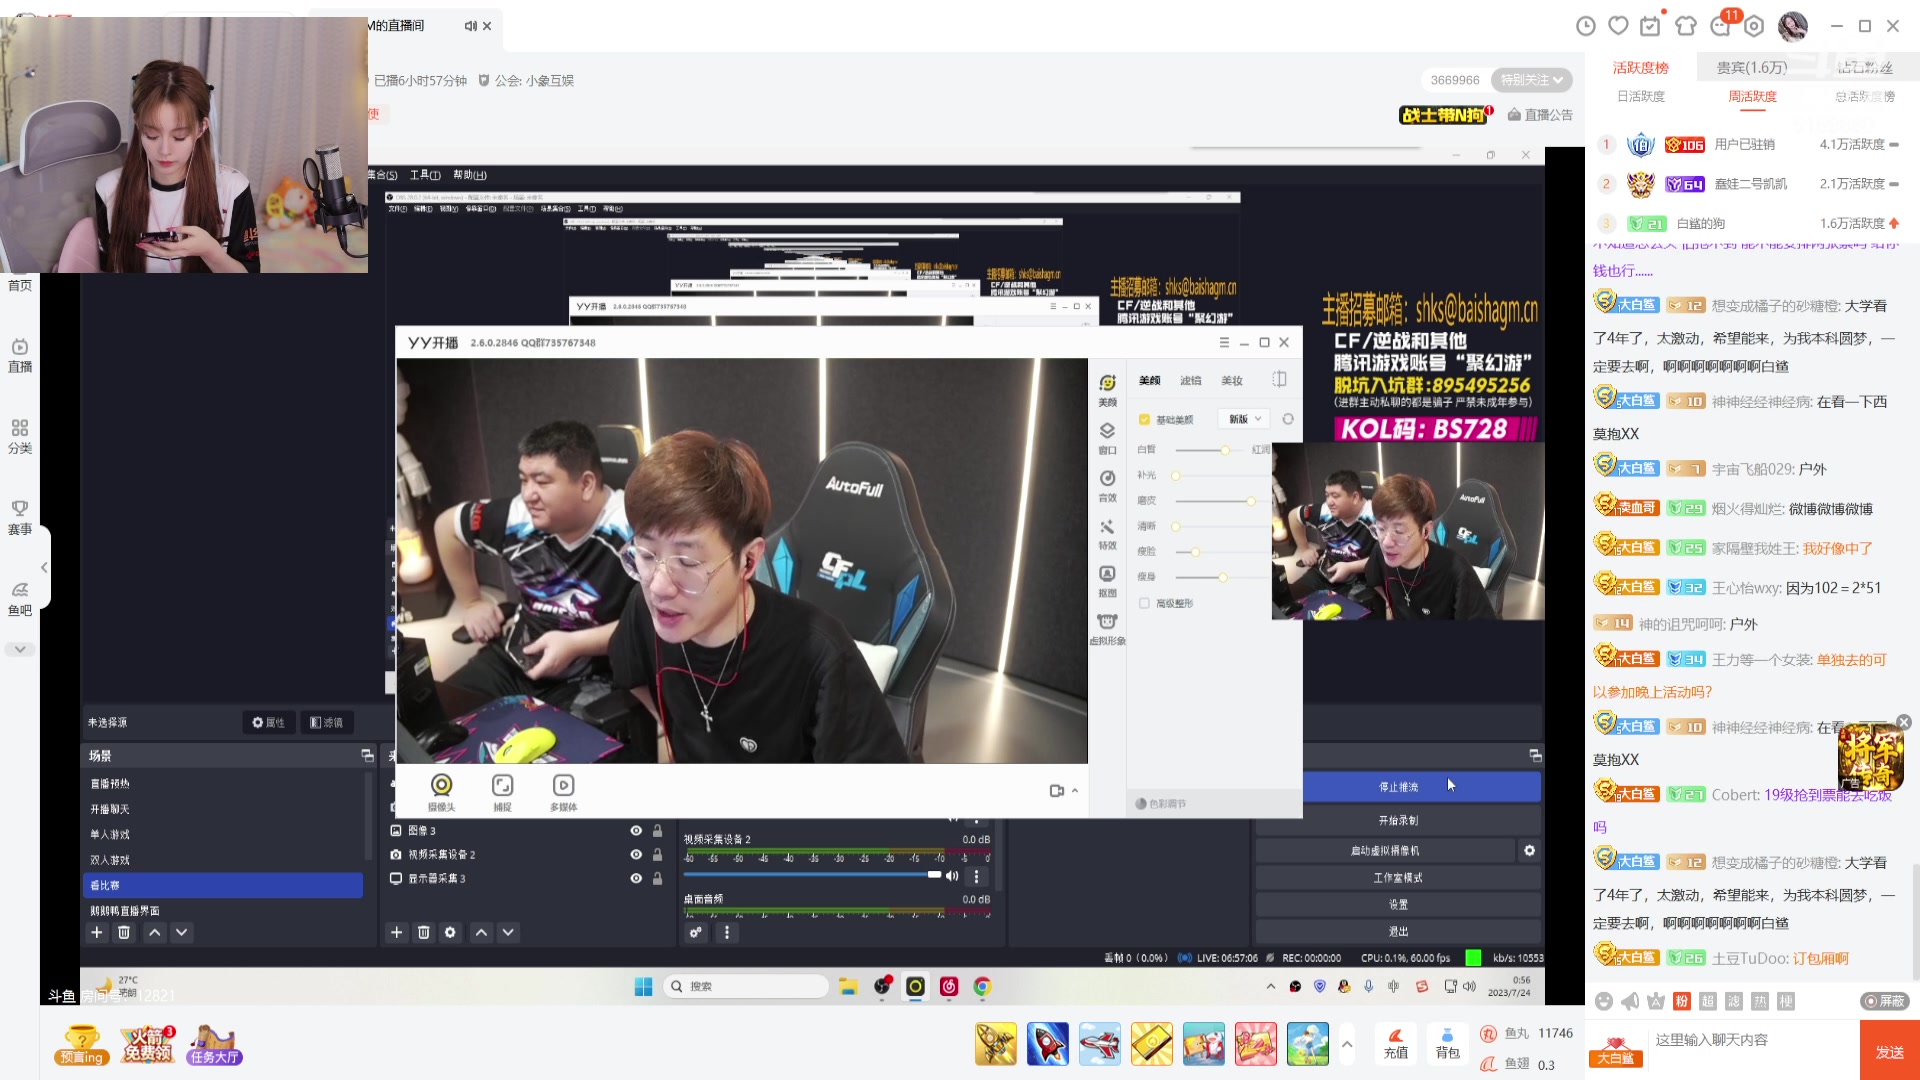This screenshot has height=1080, width=1920.
Task: Open the 虚拟形象 virtual avatar icon
Action: click(1107, 629)
